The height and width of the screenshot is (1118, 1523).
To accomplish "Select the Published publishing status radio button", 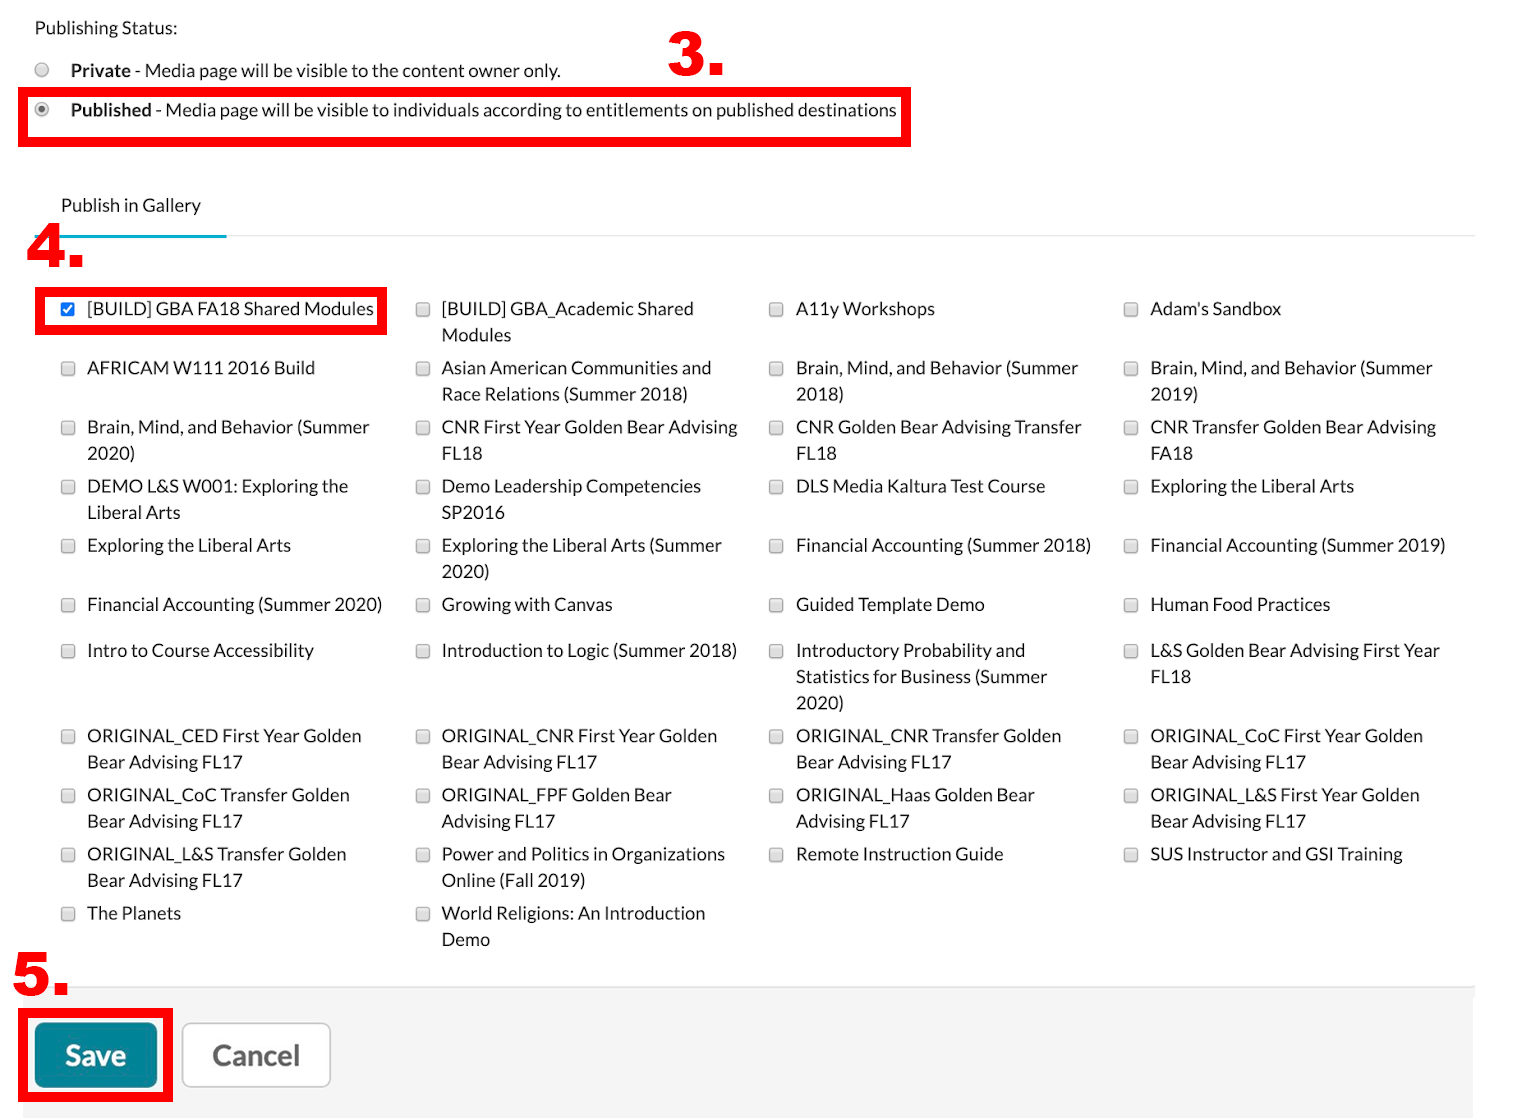I will point(42,111).
